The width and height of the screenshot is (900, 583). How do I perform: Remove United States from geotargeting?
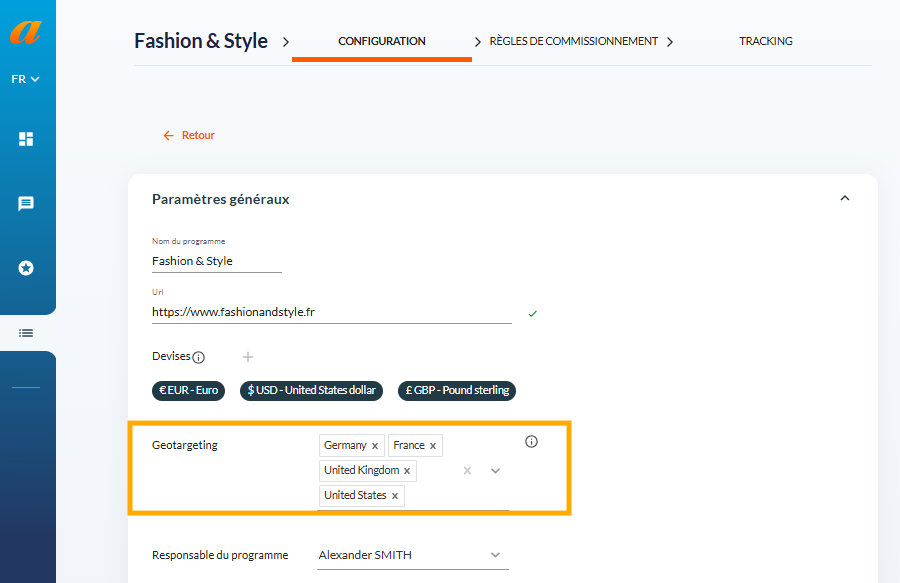[x=395, y=496]
